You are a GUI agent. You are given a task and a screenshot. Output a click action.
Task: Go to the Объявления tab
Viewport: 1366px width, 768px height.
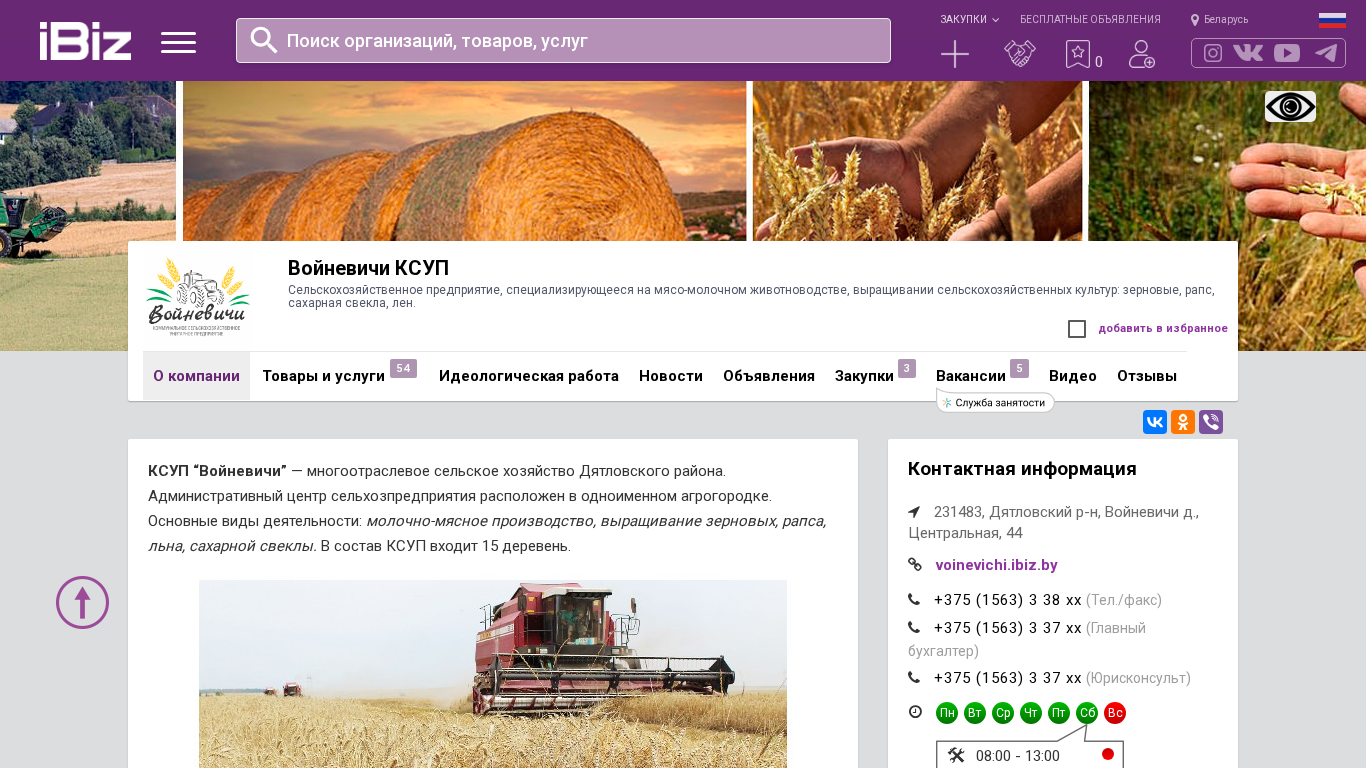(769, 376)
